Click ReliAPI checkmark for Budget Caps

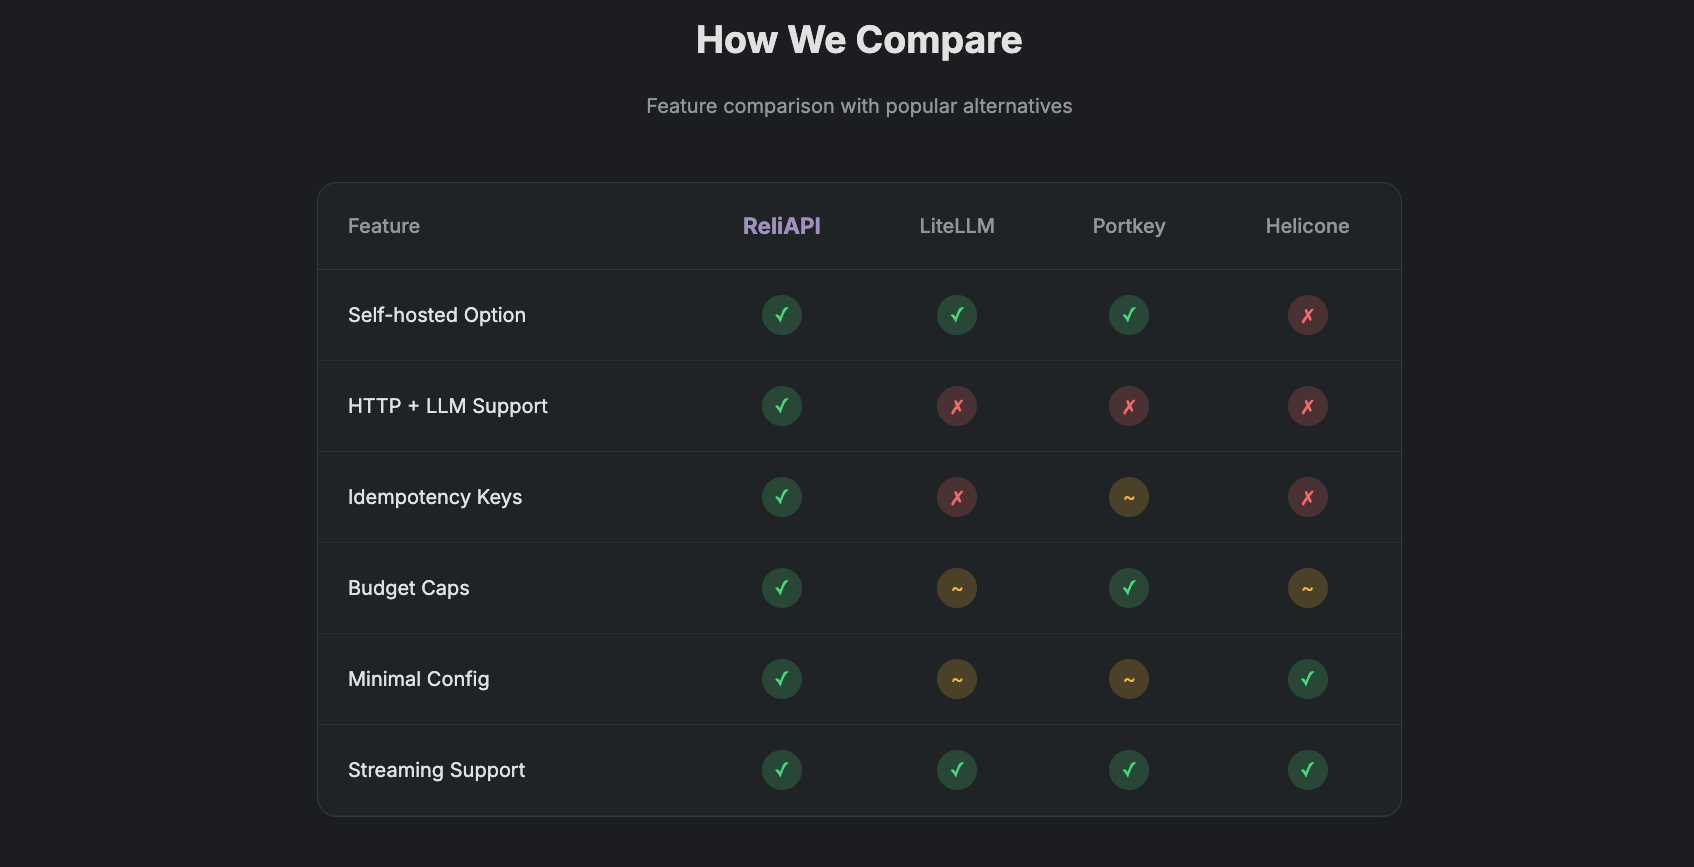(782, 588)
